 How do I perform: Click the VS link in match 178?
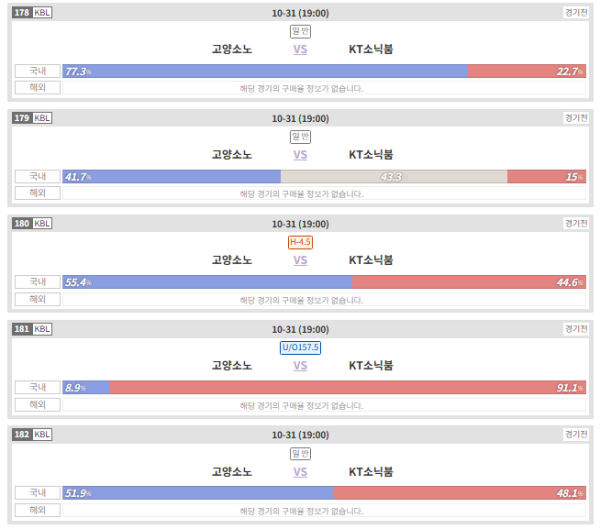click(x=300, y=49)
